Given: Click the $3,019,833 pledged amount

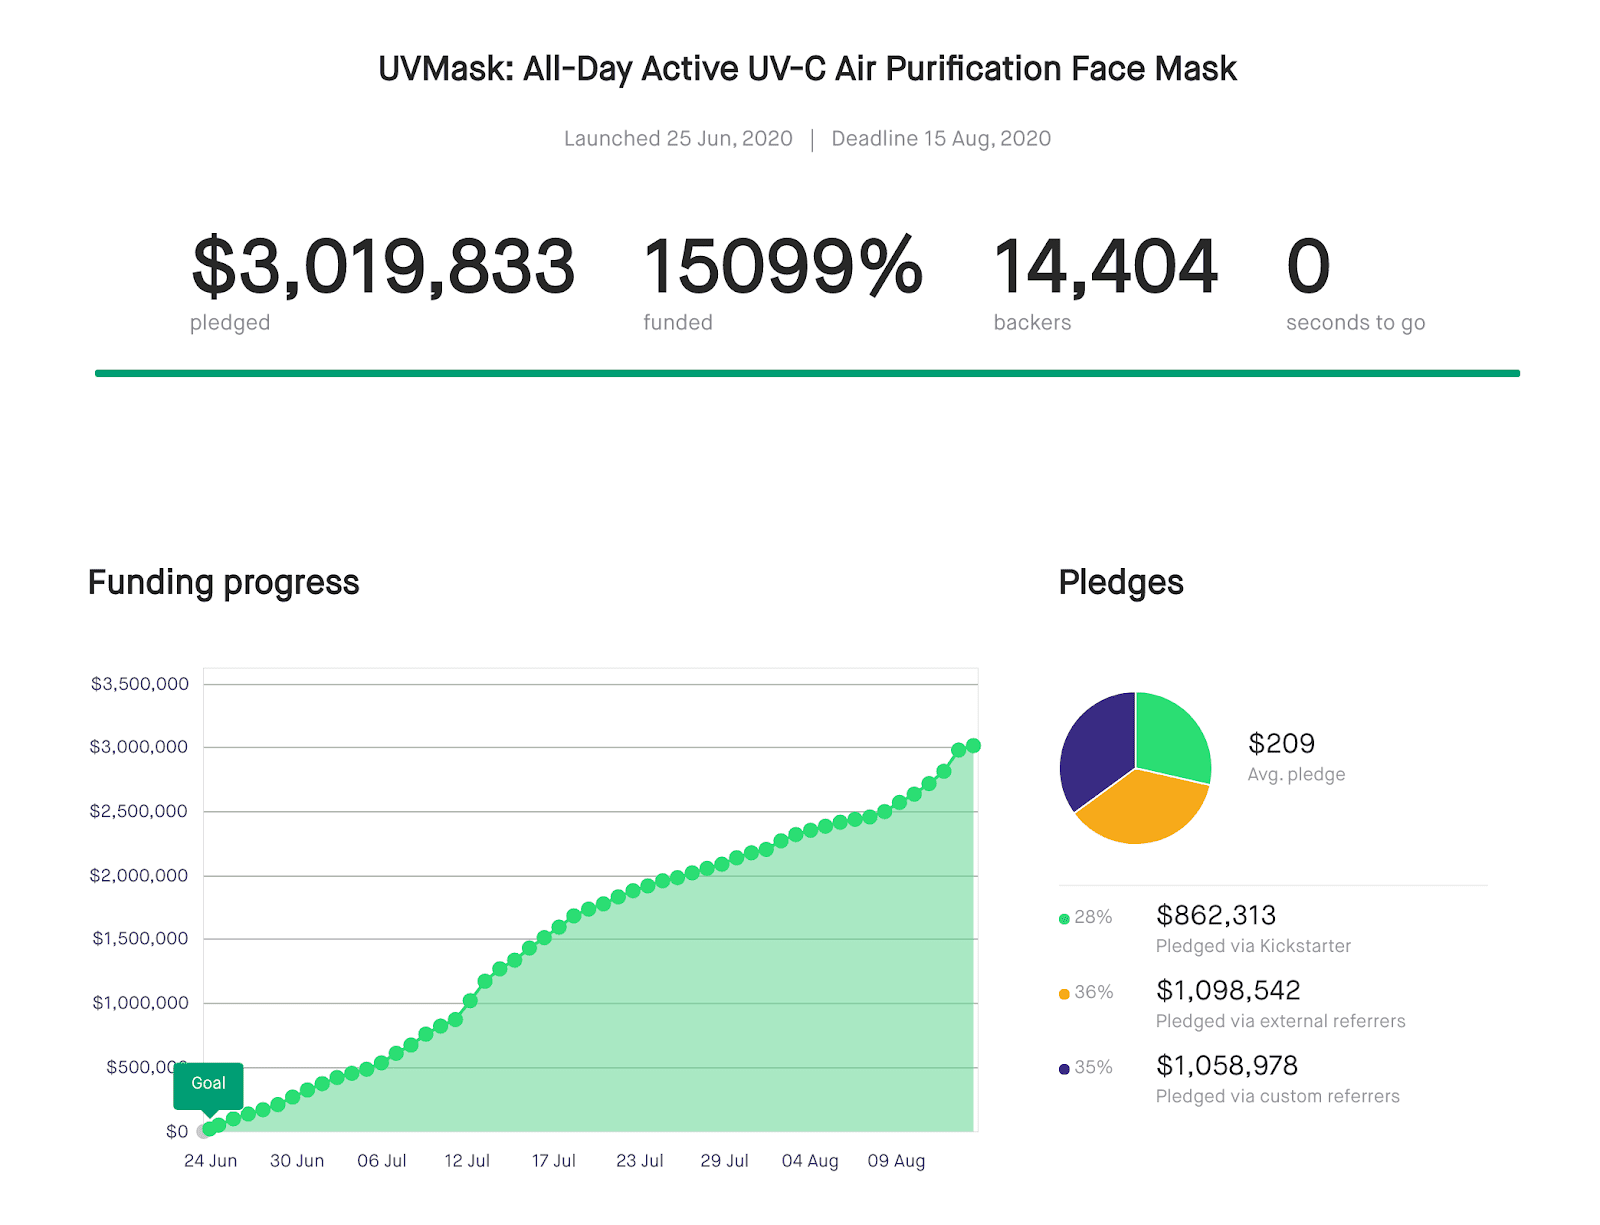Looking at the screenshot, I should pyautogui.click(x=383, y=266).
